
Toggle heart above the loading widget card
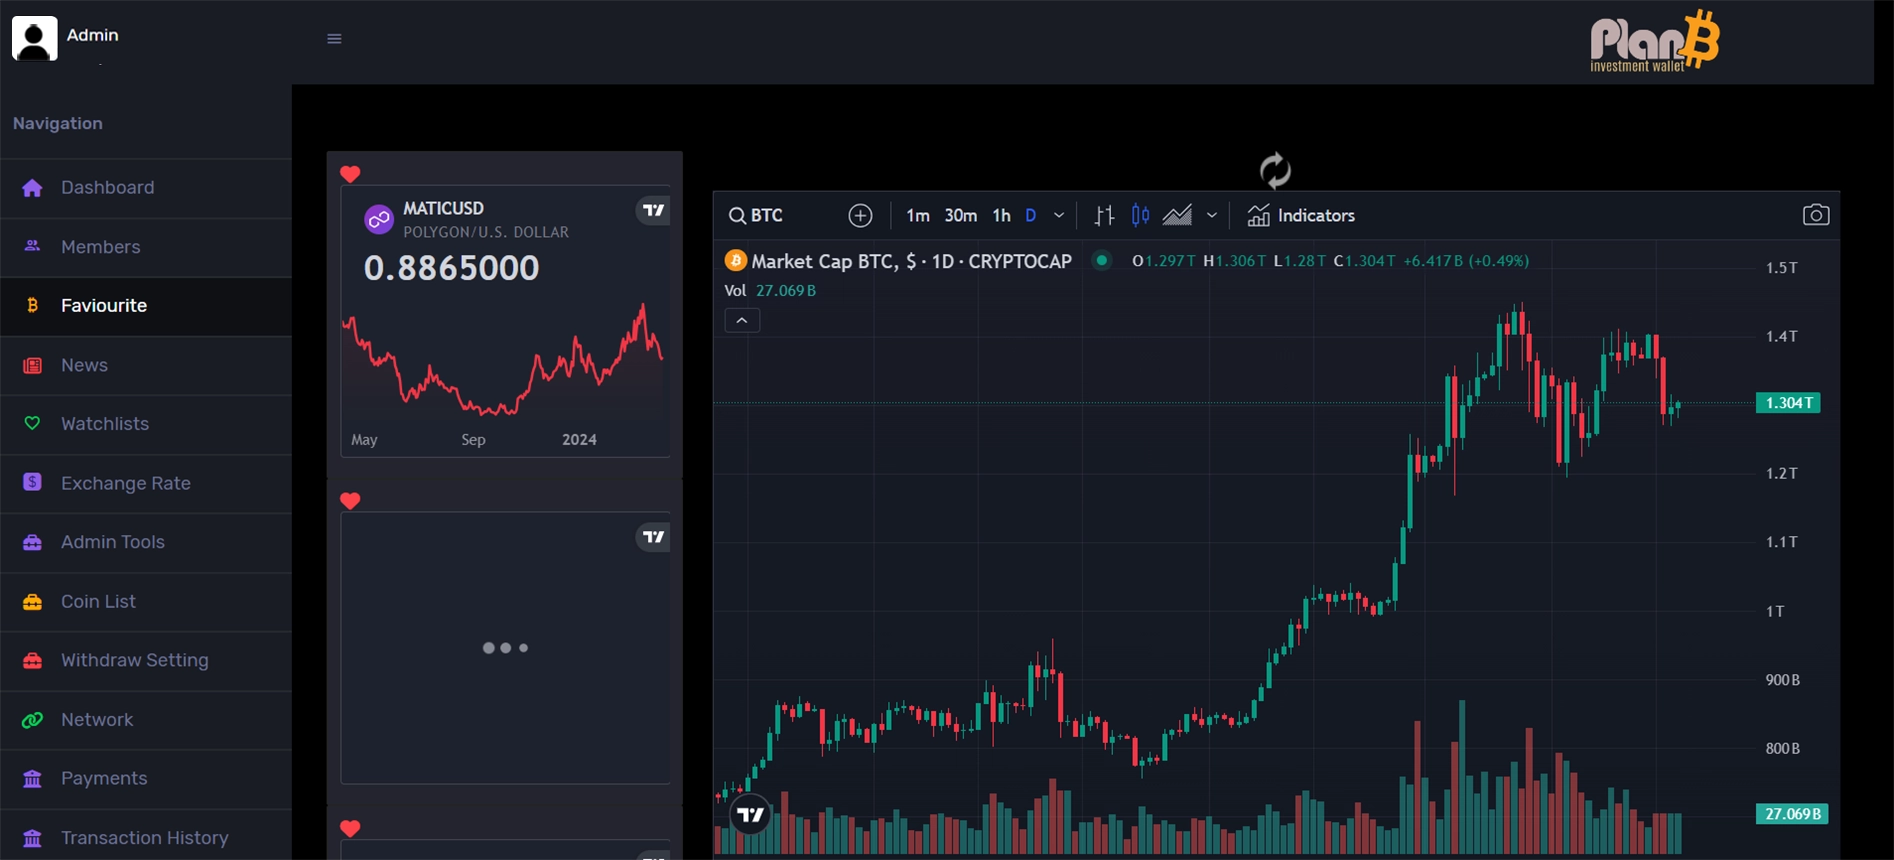pyautogui.click(x=350, y=501)
